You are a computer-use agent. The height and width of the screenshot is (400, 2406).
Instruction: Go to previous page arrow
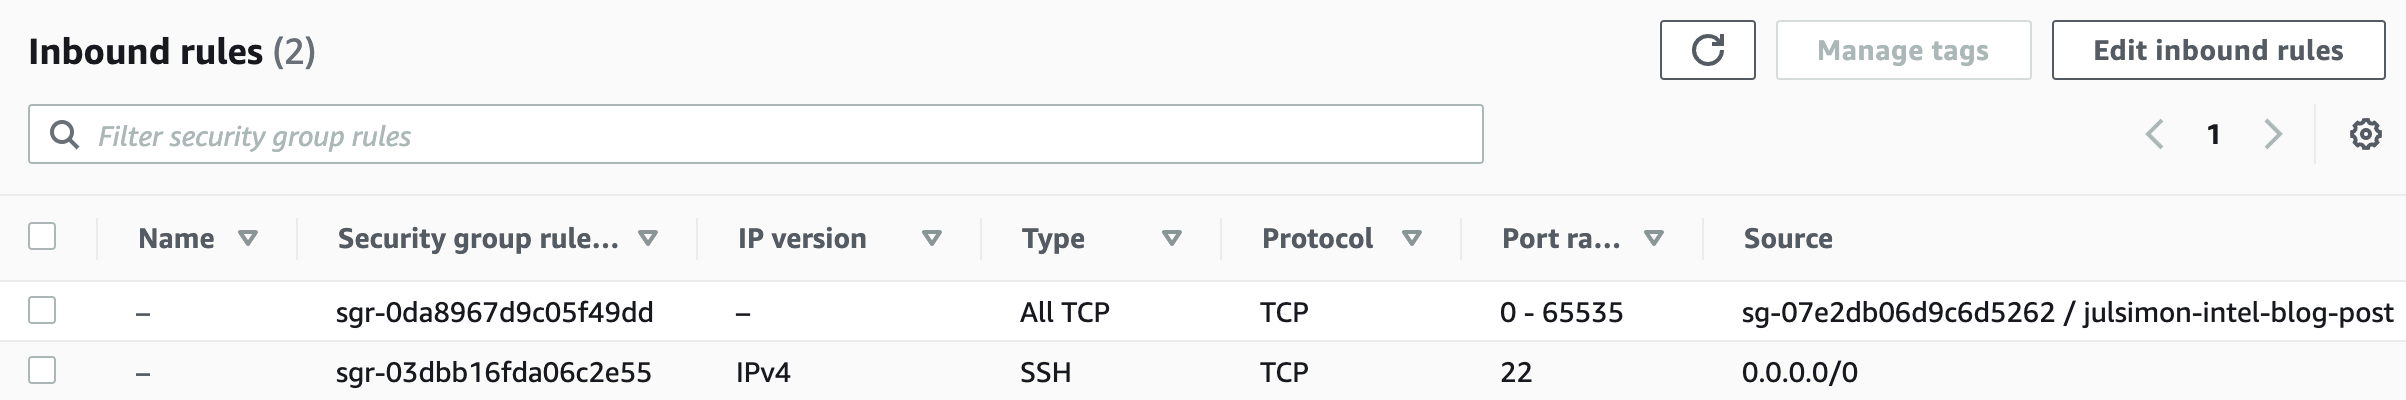(x=2155, y=134)
